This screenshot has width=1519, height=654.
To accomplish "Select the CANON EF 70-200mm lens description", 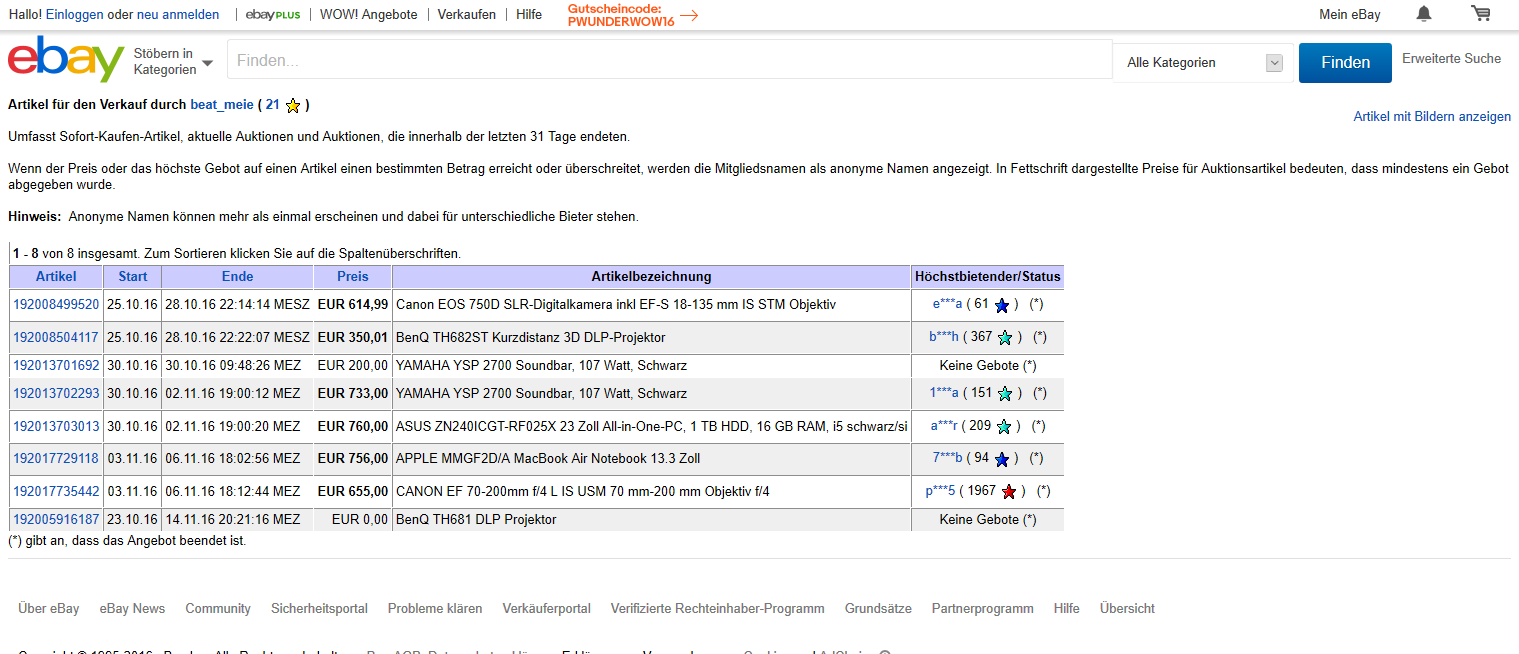I will coord(583,491).
